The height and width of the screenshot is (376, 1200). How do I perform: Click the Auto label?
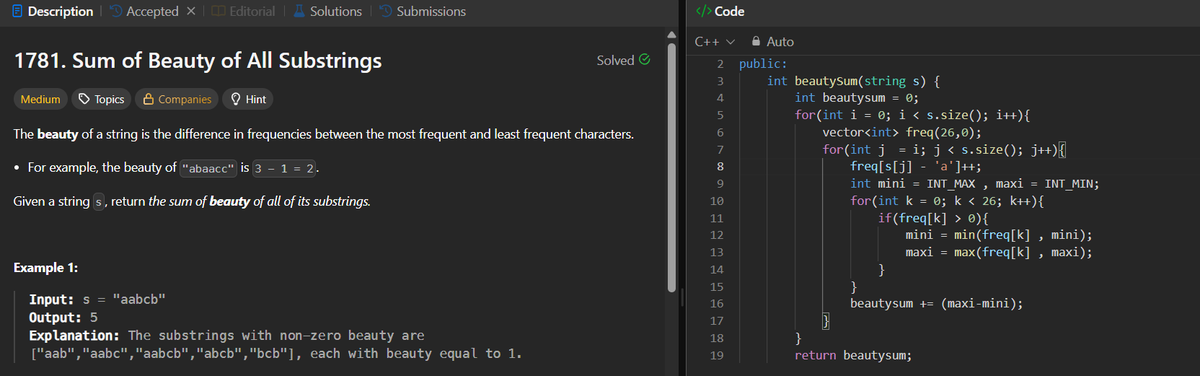pyautogui.click(x=780, y=42)
